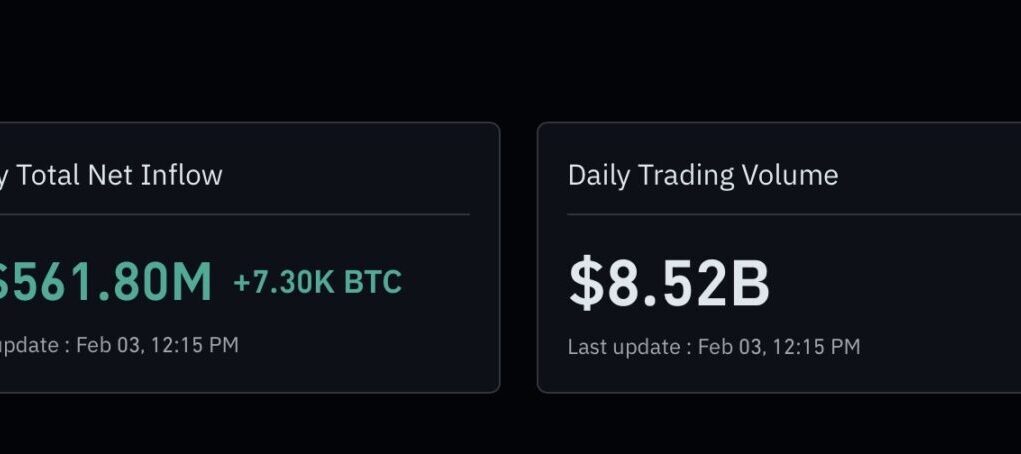Click the word Inflow in the card title
Screen dimensions: 1021x454
click(181, 175)
